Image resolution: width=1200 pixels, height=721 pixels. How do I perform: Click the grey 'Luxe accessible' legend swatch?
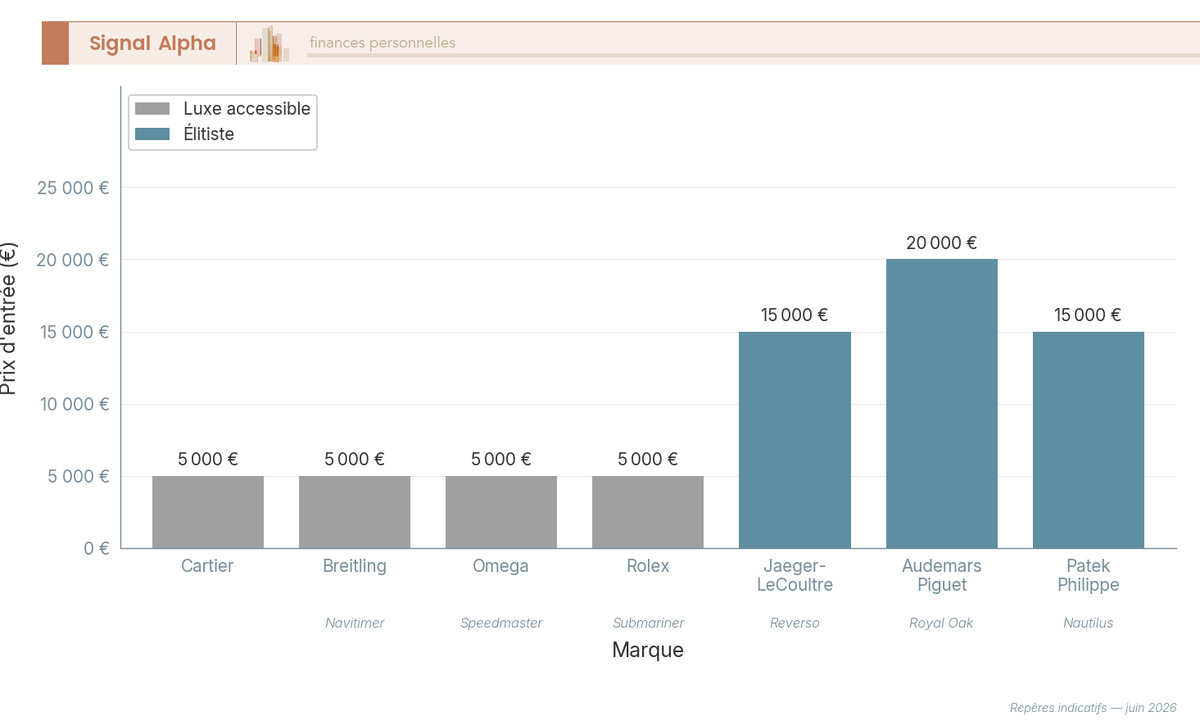[153, 108]
